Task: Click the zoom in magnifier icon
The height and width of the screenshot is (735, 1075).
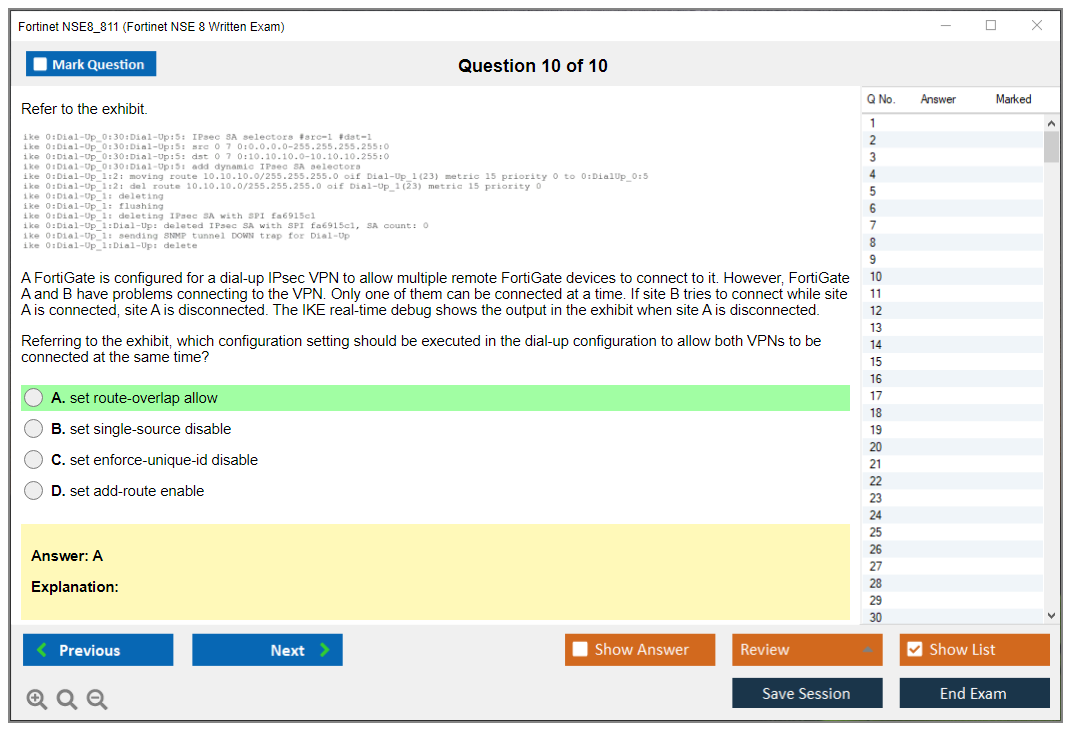Action: pyautogui.click(x=36, y=700)
